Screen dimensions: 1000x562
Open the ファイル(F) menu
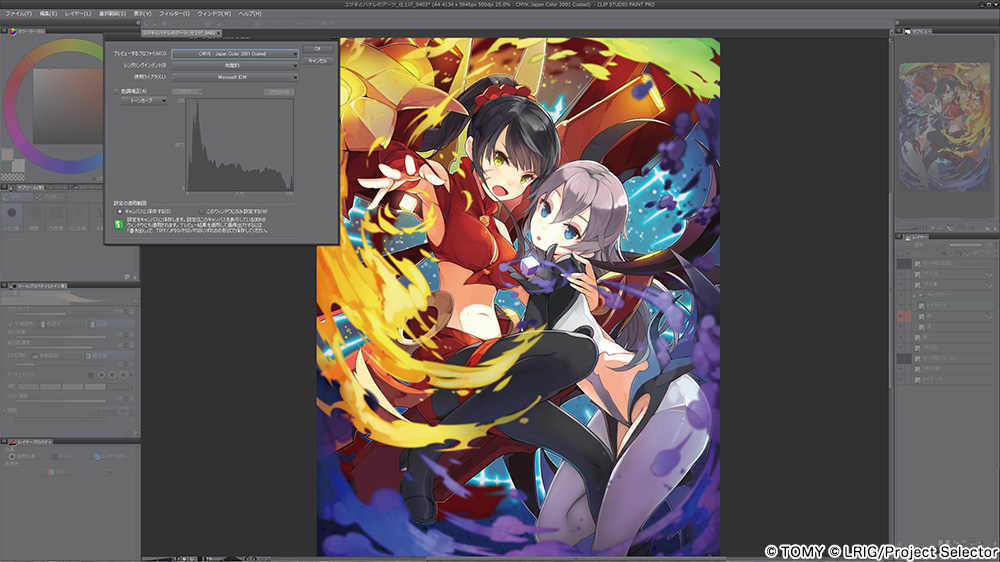18,13
